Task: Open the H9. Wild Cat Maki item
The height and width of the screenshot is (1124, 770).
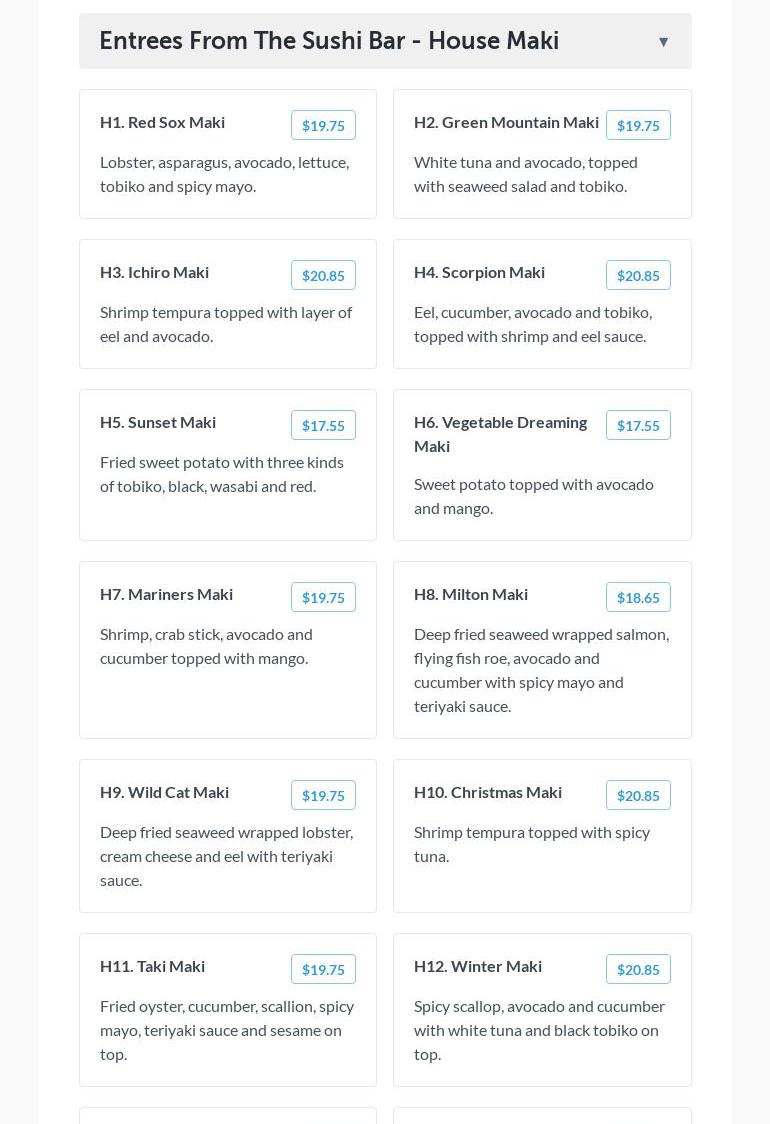Action: [164, 792]
